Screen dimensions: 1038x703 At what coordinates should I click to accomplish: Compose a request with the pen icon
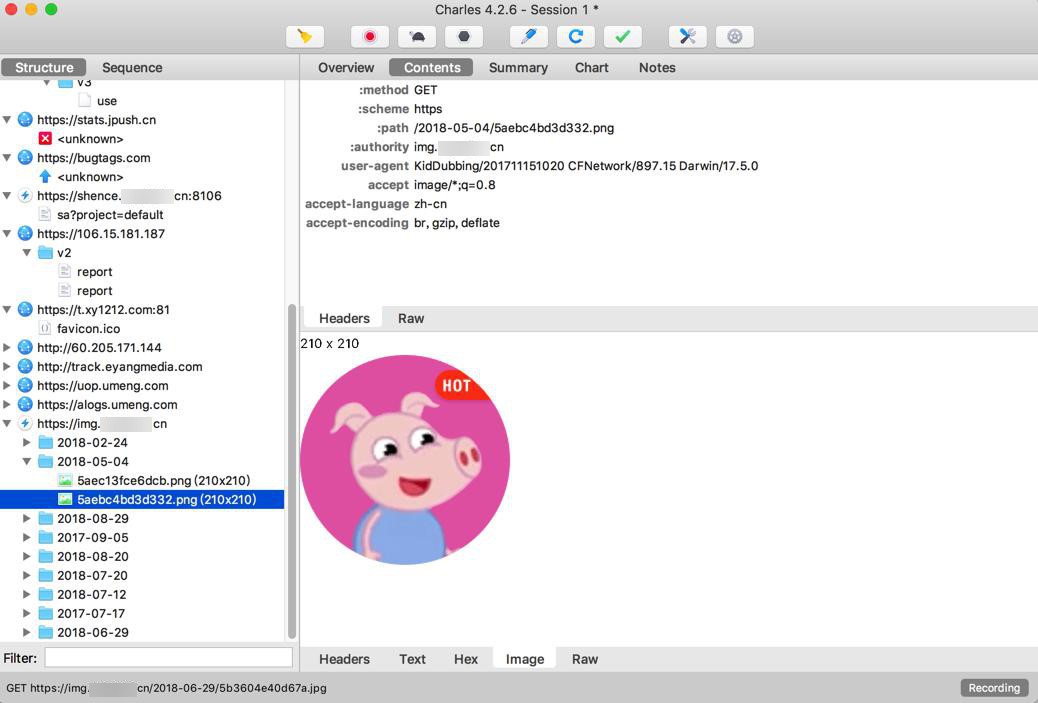(529, 36)
